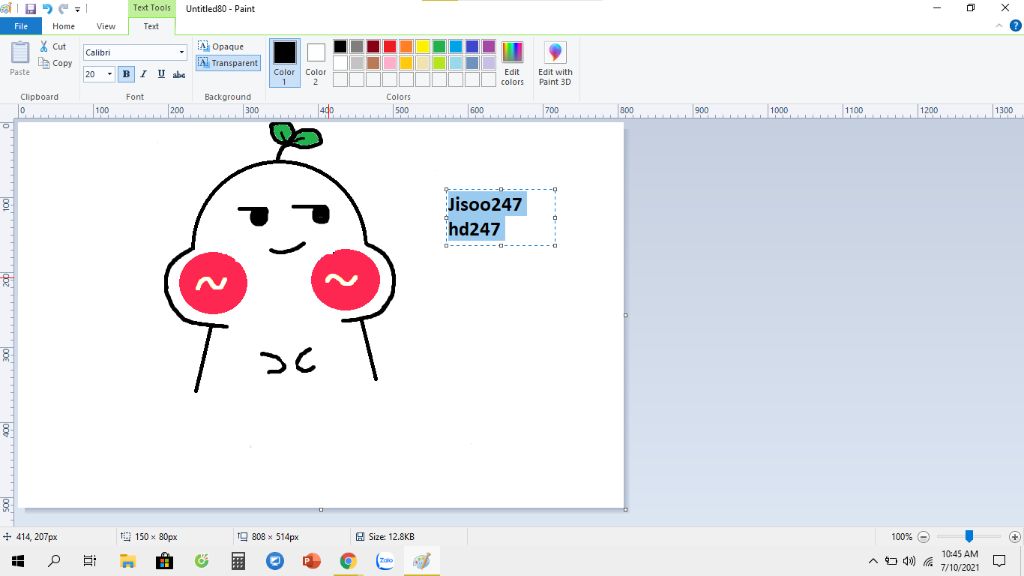The height and width of the screenshot is (576, 1024).
Task: Click the canvas bottom-right corner resize handle
Action: pyautogui.click(x=626, y=509)
